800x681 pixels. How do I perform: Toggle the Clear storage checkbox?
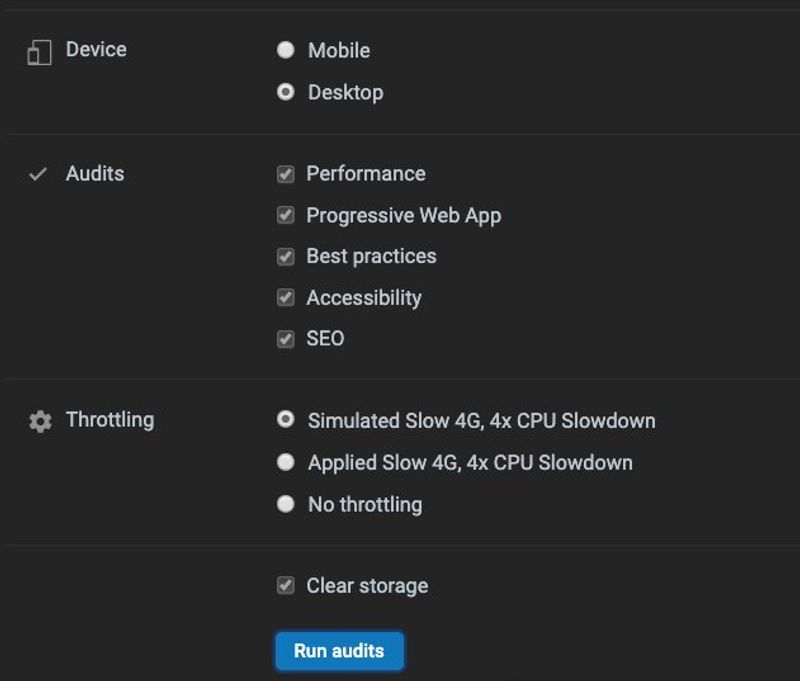point(286,586)
